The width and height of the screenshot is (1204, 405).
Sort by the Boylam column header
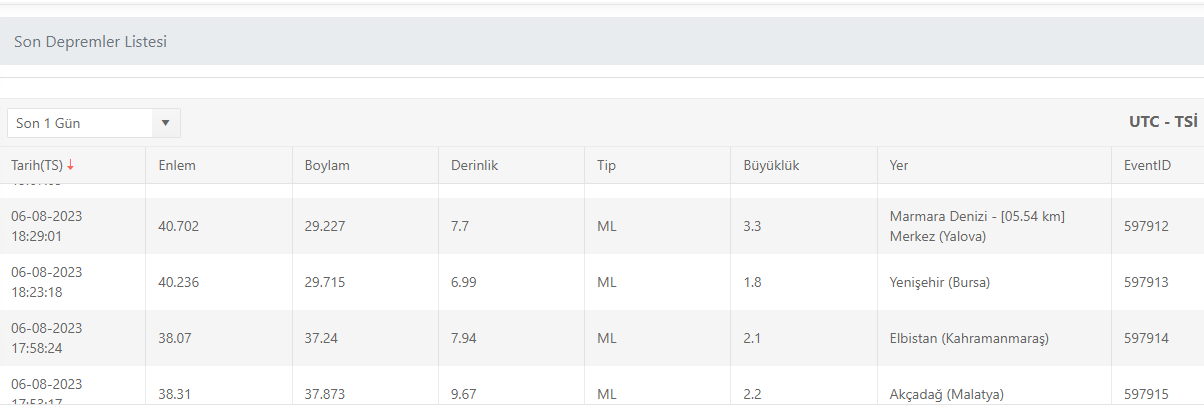(x=327, y=165)
